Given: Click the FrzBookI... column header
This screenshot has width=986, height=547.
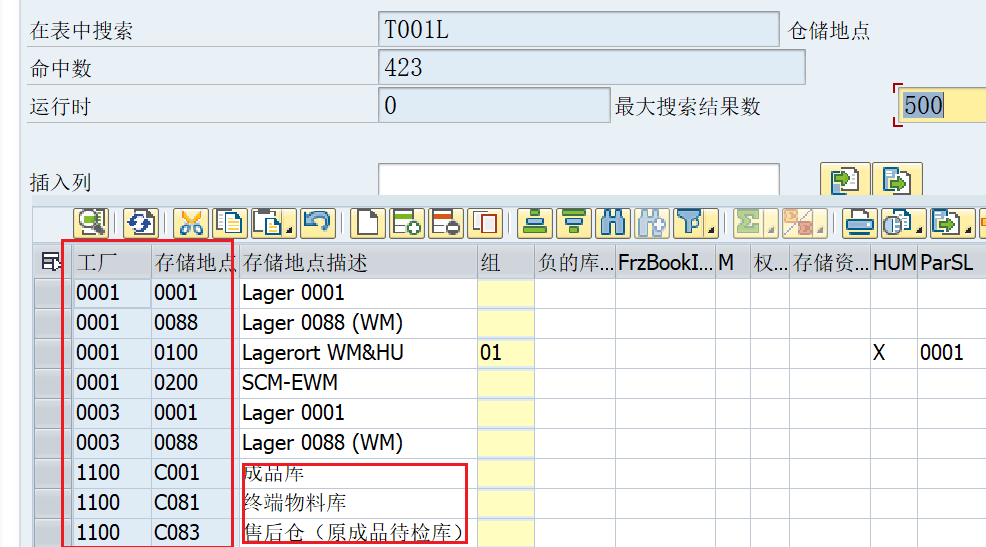Looking at the screenshot, I should [x=665, y=262].
